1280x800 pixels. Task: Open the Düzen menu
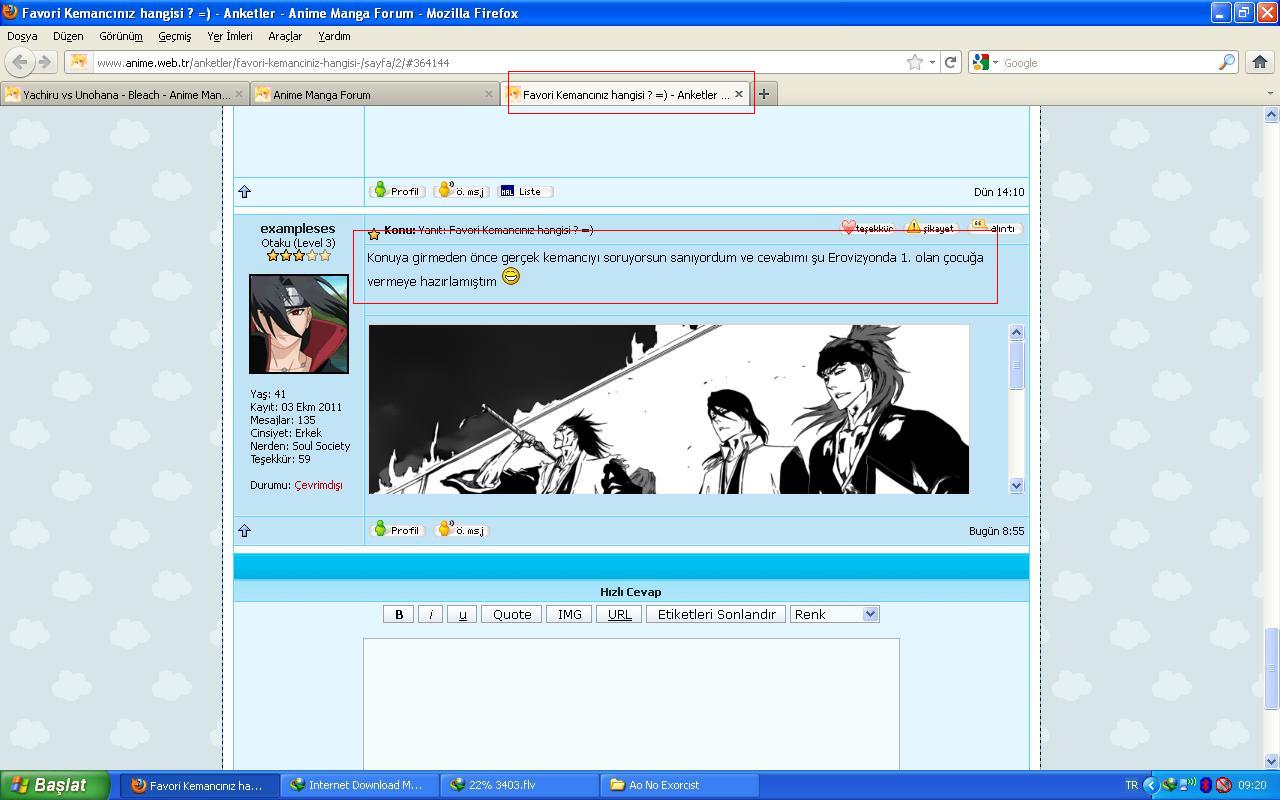[x=68, y=36]
